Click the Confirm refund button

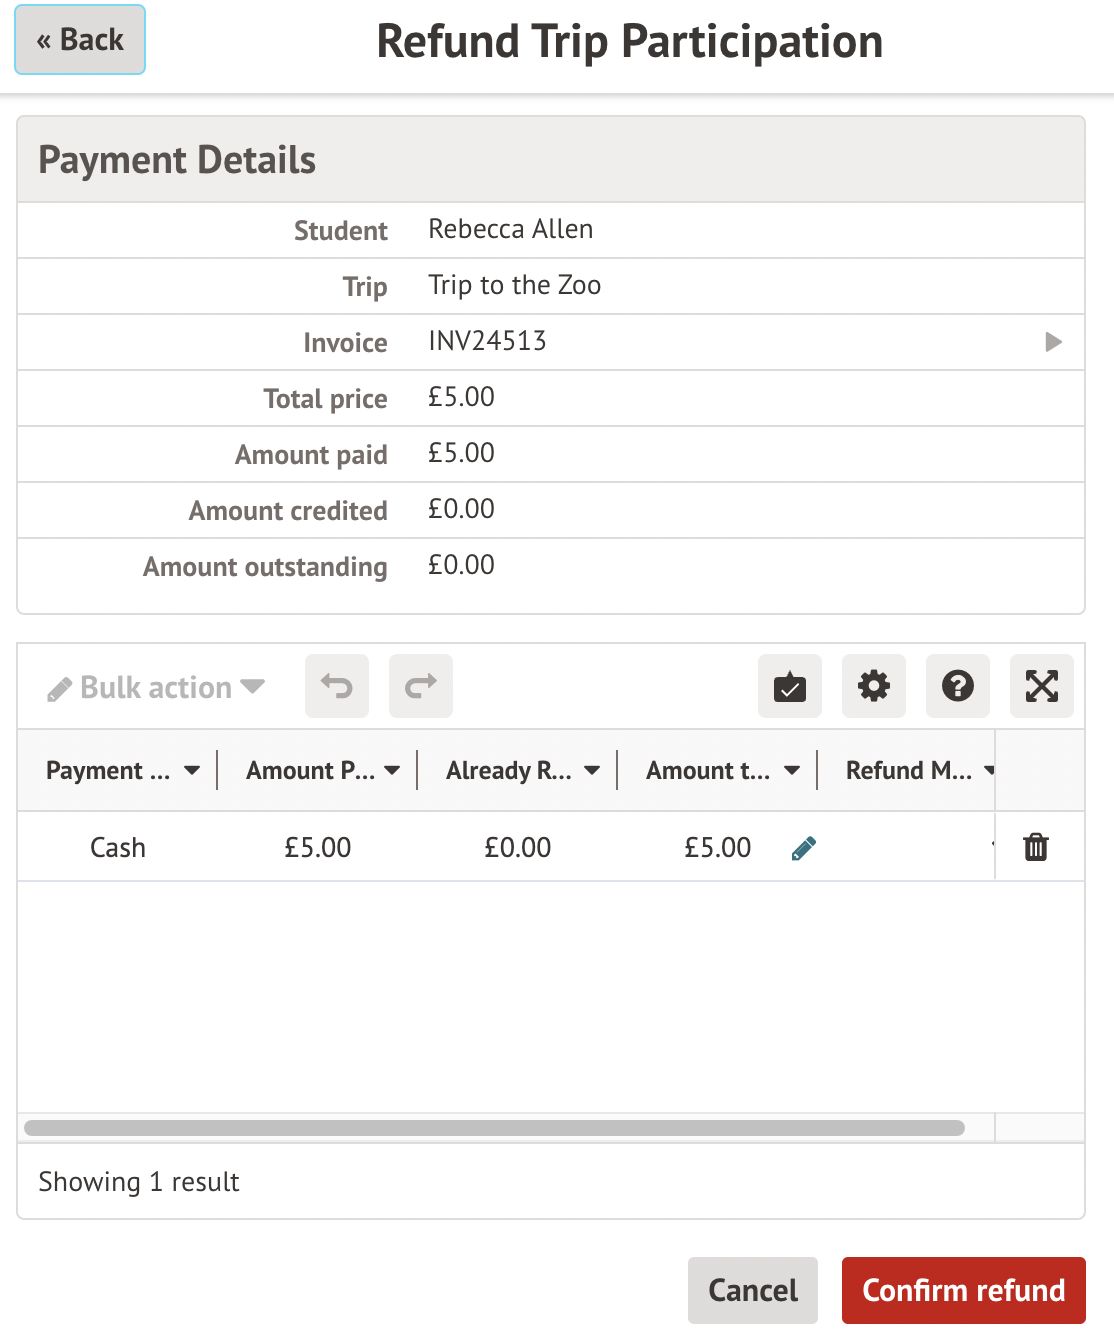[963, 1290]
